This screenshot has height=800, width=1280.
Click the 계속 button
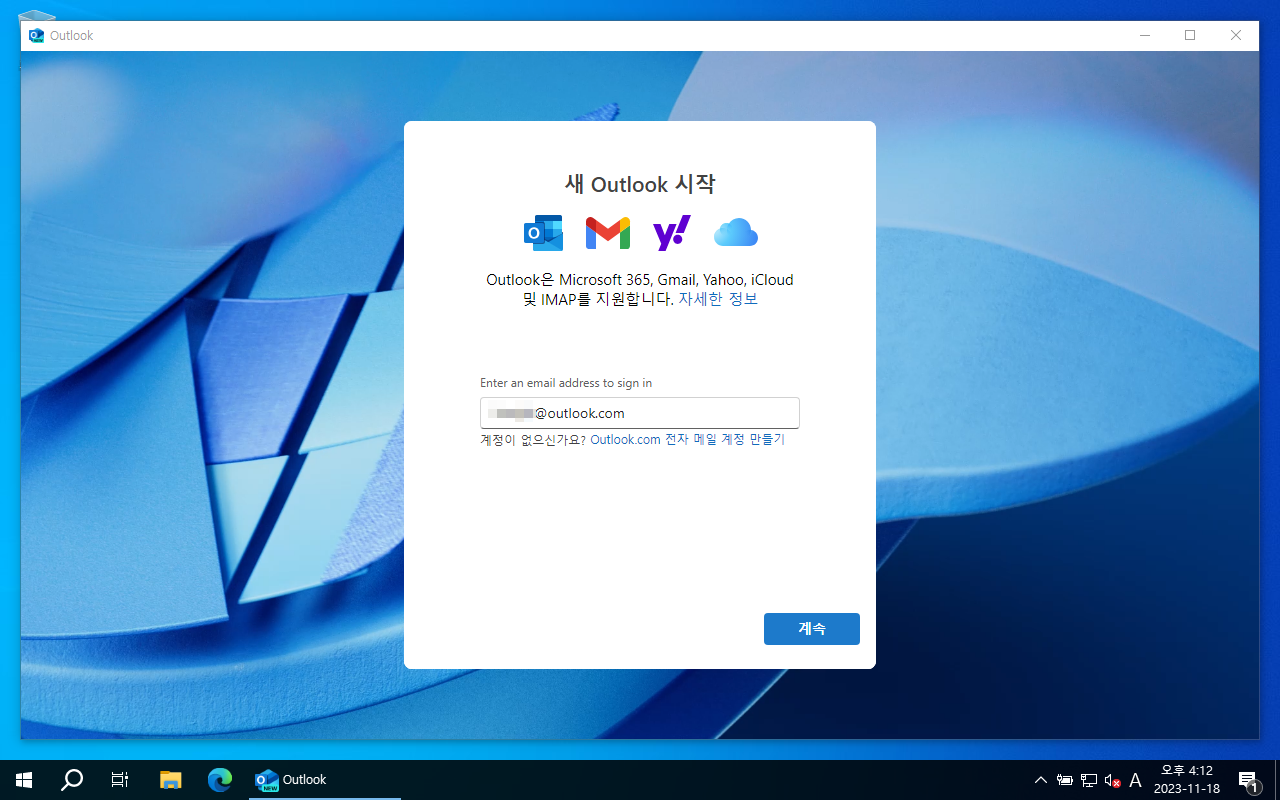[x=812, y=629]
